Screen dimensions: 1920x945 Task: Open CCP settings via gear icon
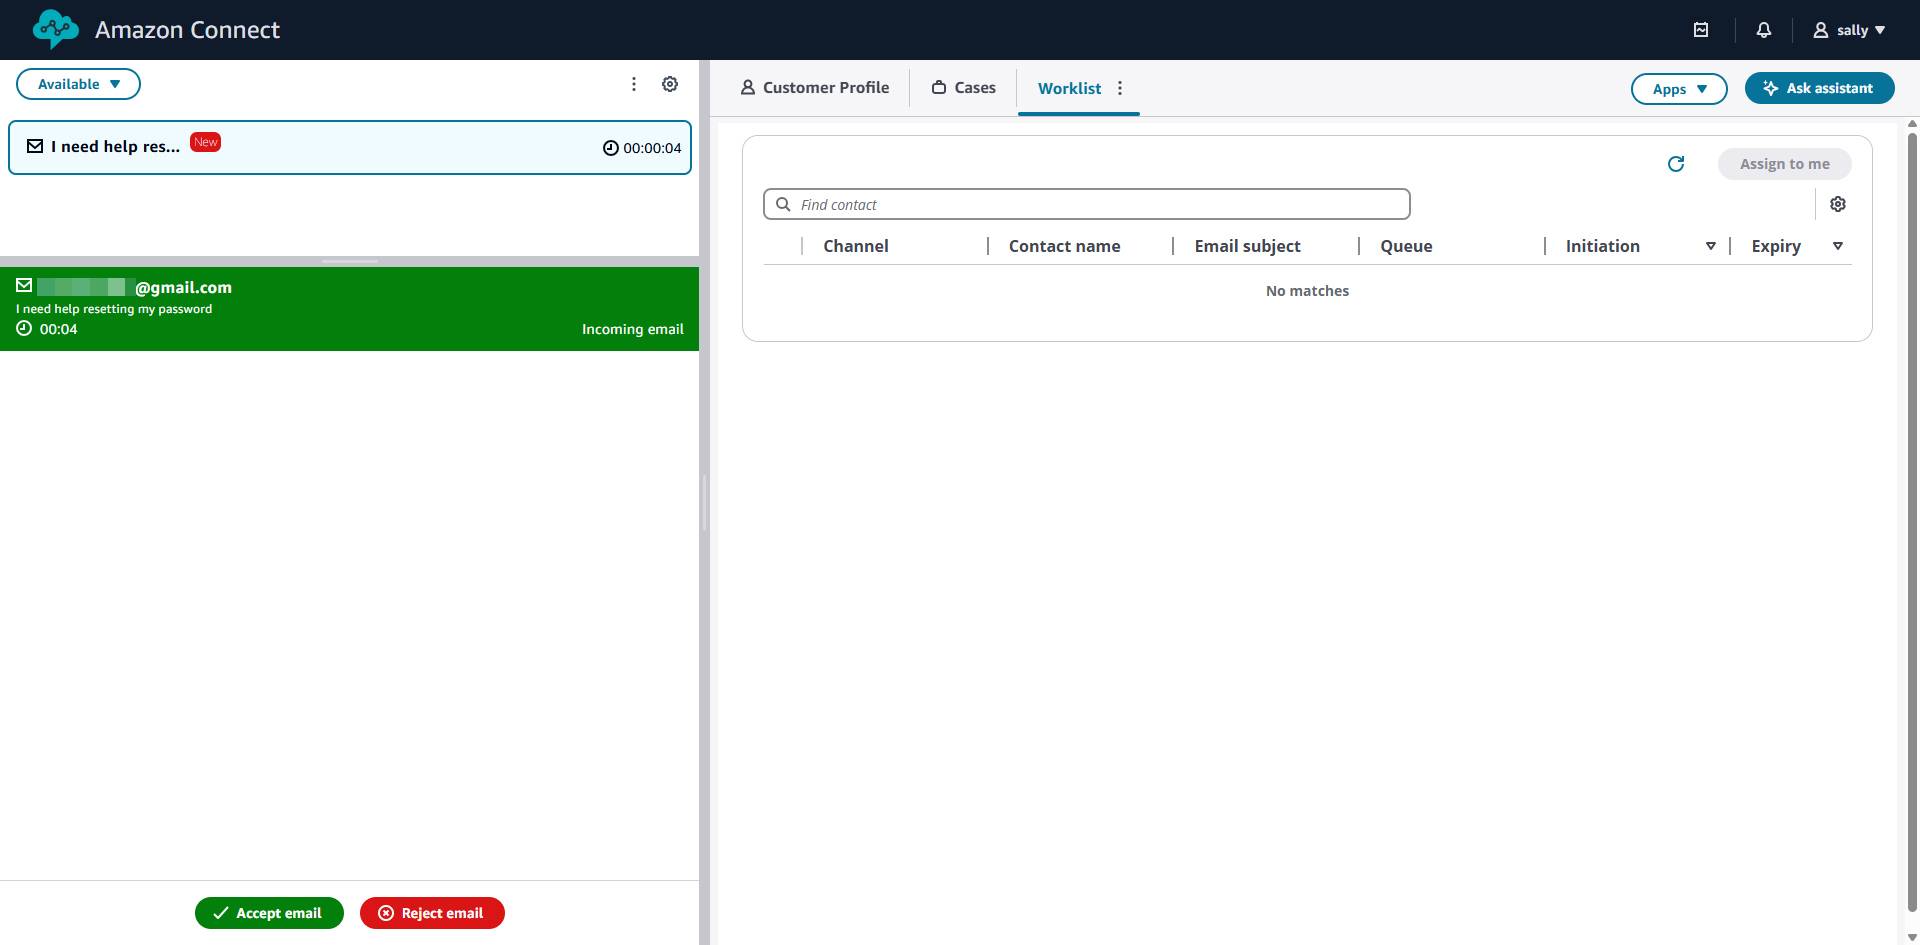pyautogui.click(x=670, y=84)
